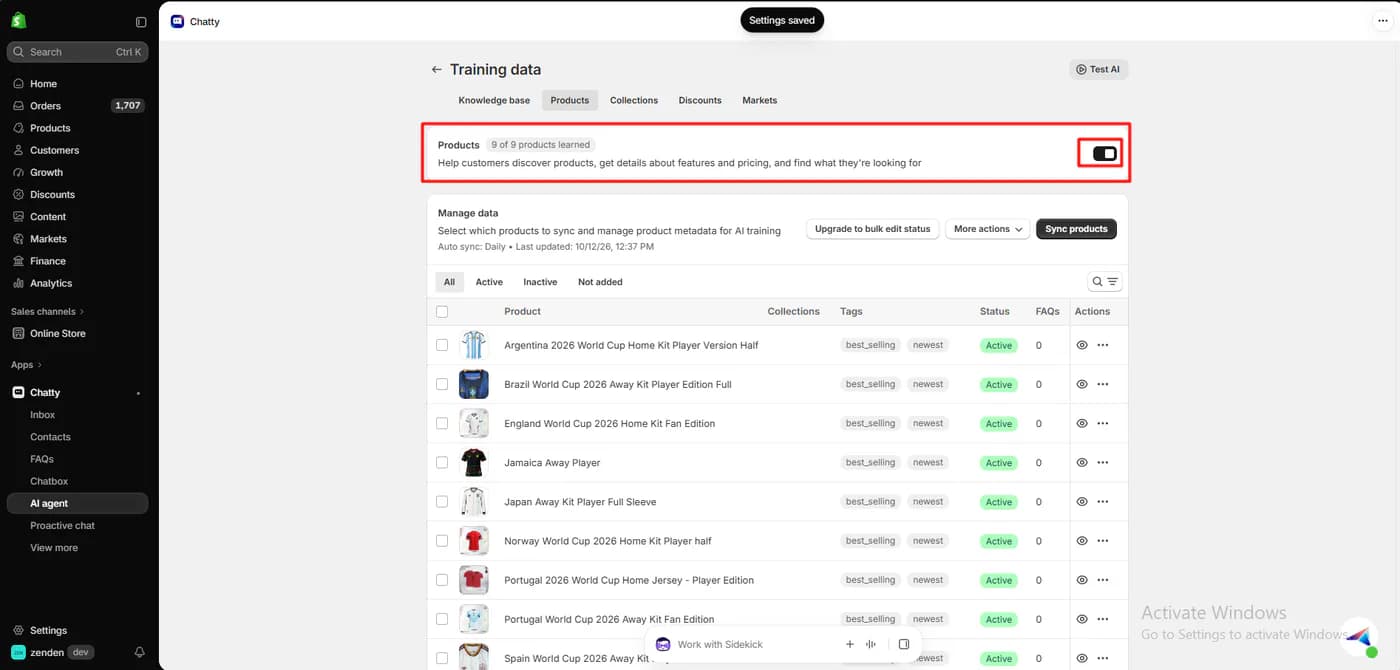Open Settings in the sidebar
Viewport: 1400px width, 670px height.
tap(48, 631)
